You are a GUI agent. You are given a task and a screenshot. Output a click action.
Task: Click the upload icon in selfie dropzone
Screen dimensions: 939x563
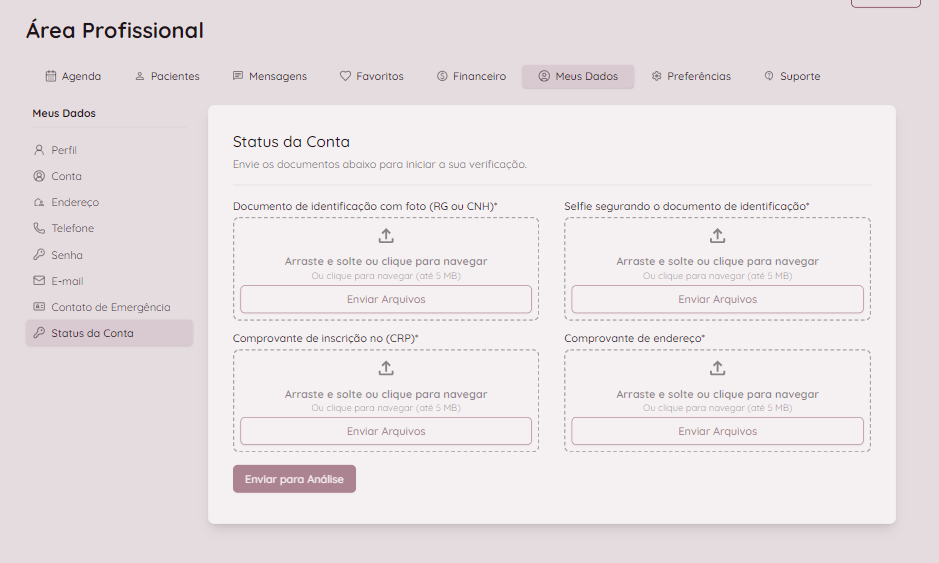tap(717, 236)
